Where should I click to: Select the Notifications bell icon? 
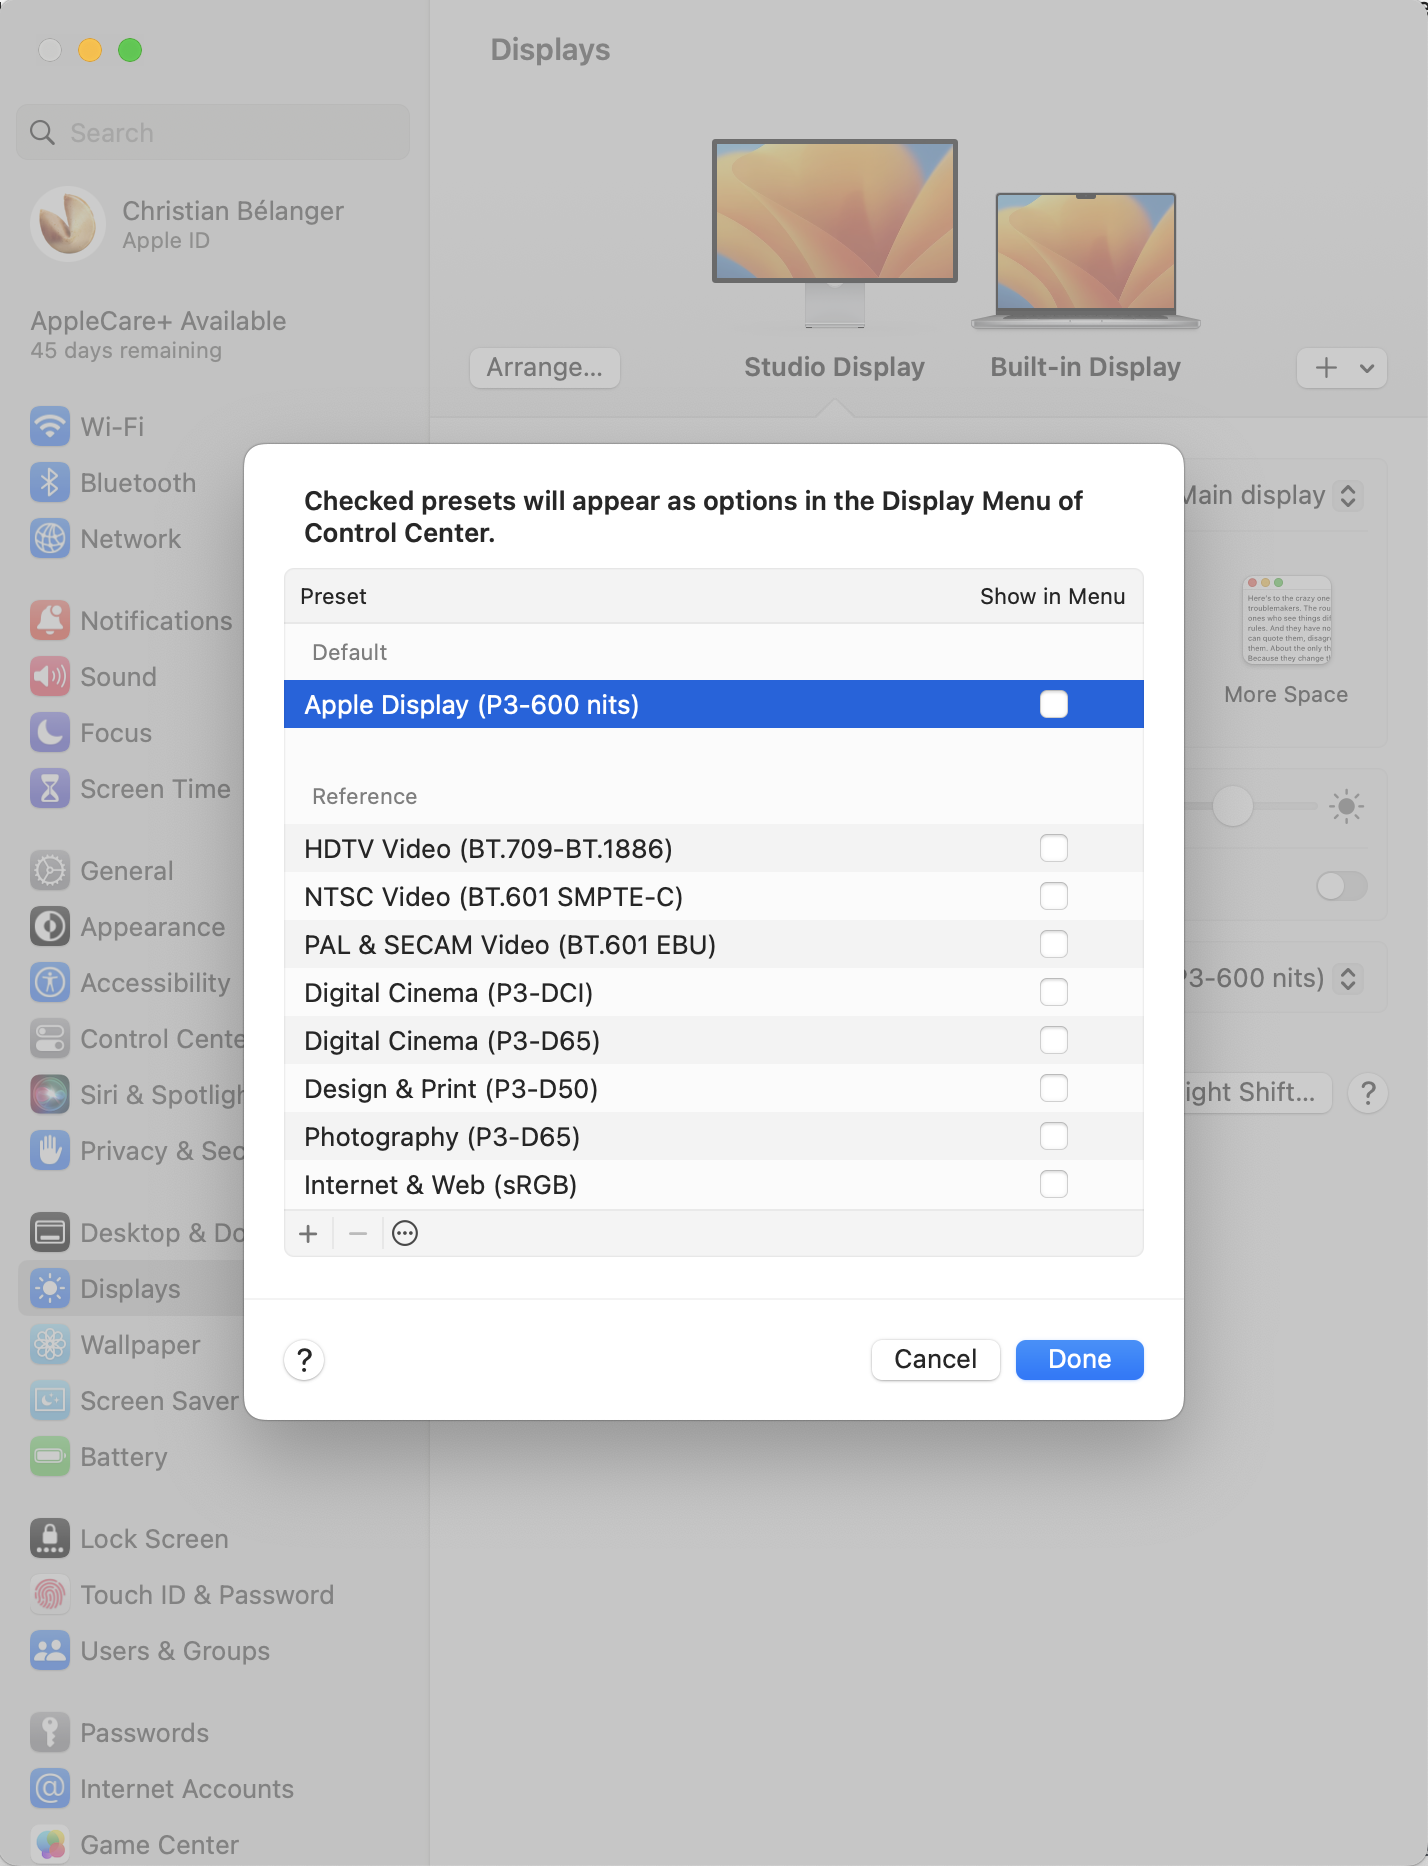coord(50,621)
